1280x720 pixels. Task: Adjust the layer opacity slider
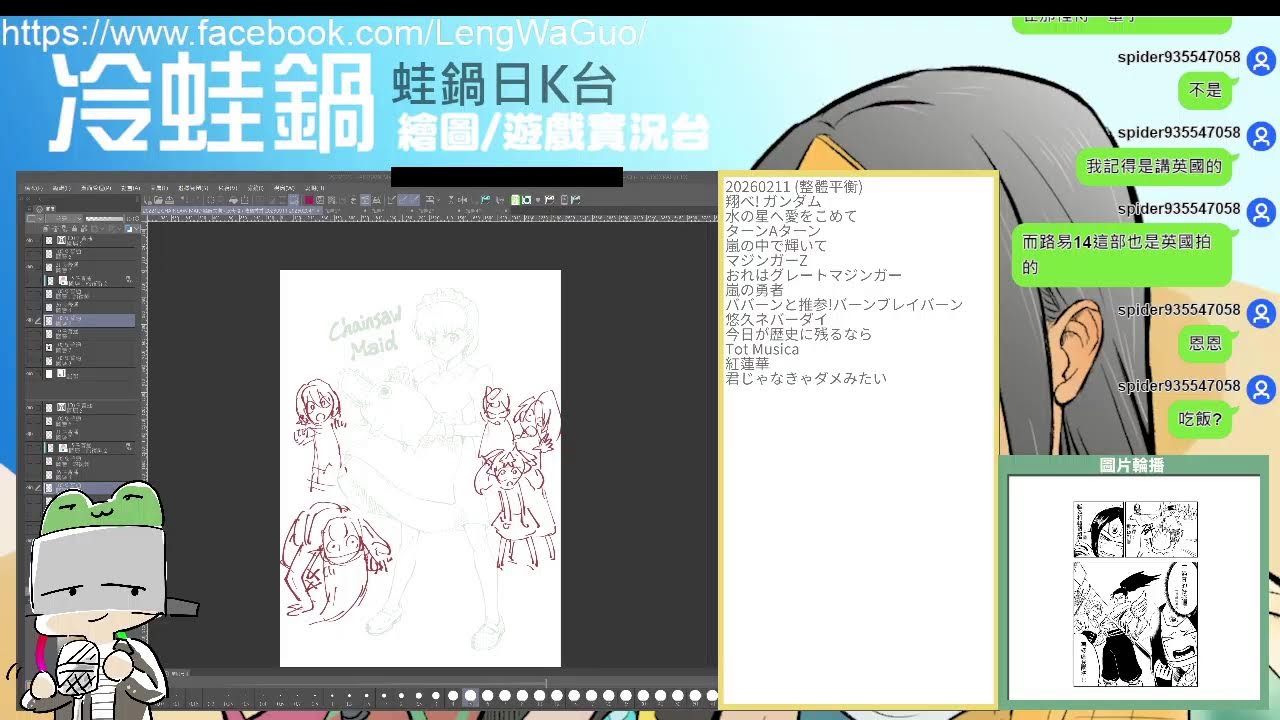pos(104,218)
